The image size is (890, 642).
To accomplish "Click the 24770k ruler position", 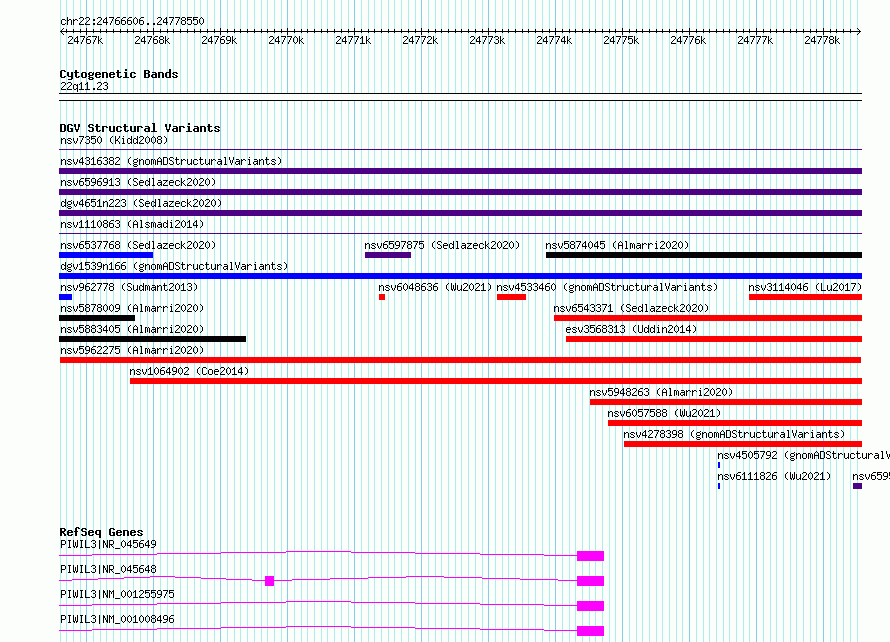I will tap(286, 40).
